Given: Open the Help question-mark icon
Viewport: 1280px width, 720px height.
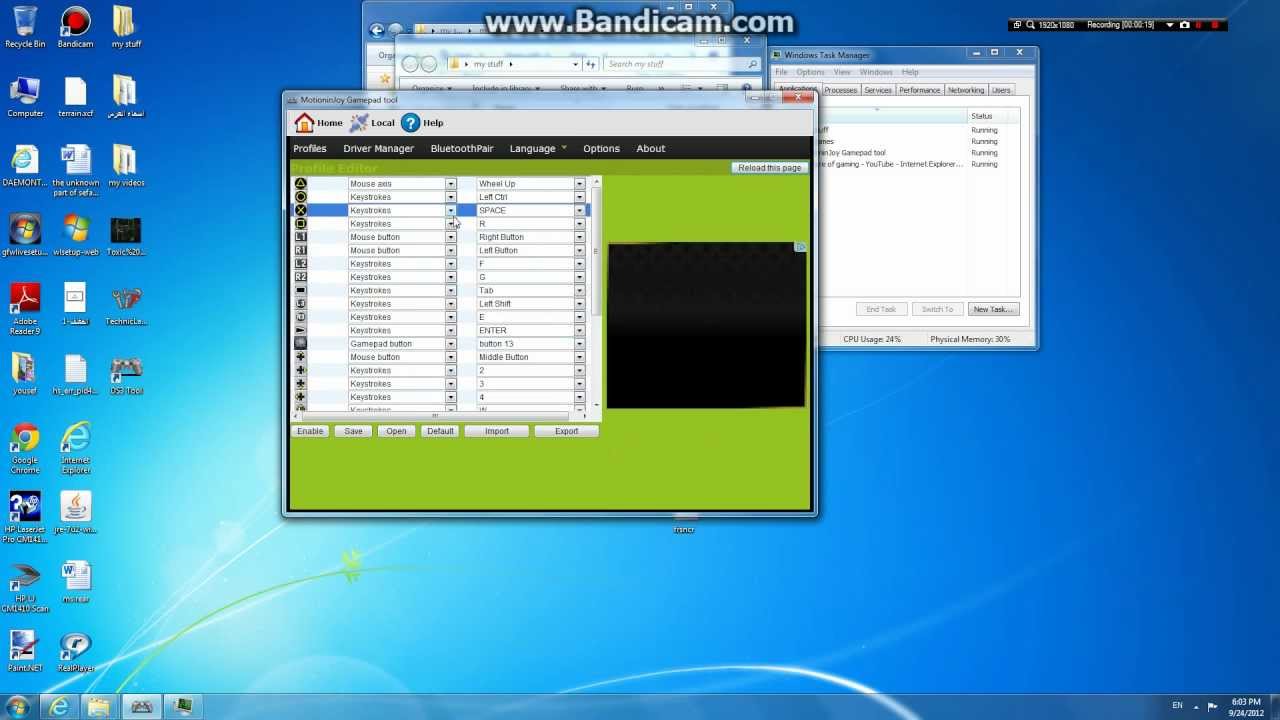Looking at the screenshot, I should [410, 123].
